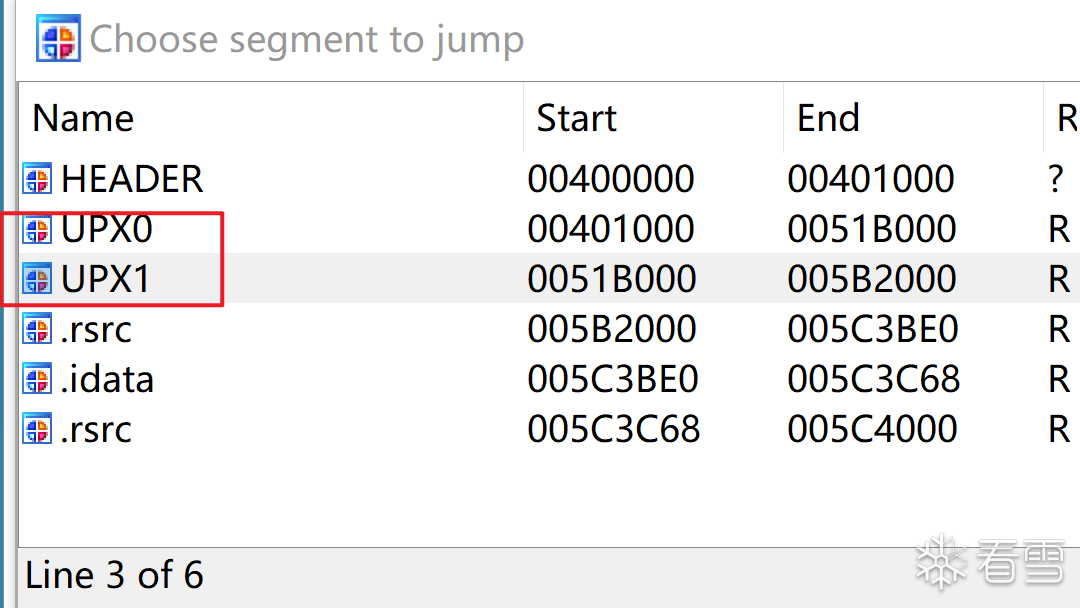Click the question mark in the HEADER row
1080x608 pixels.
[1056, 180]
